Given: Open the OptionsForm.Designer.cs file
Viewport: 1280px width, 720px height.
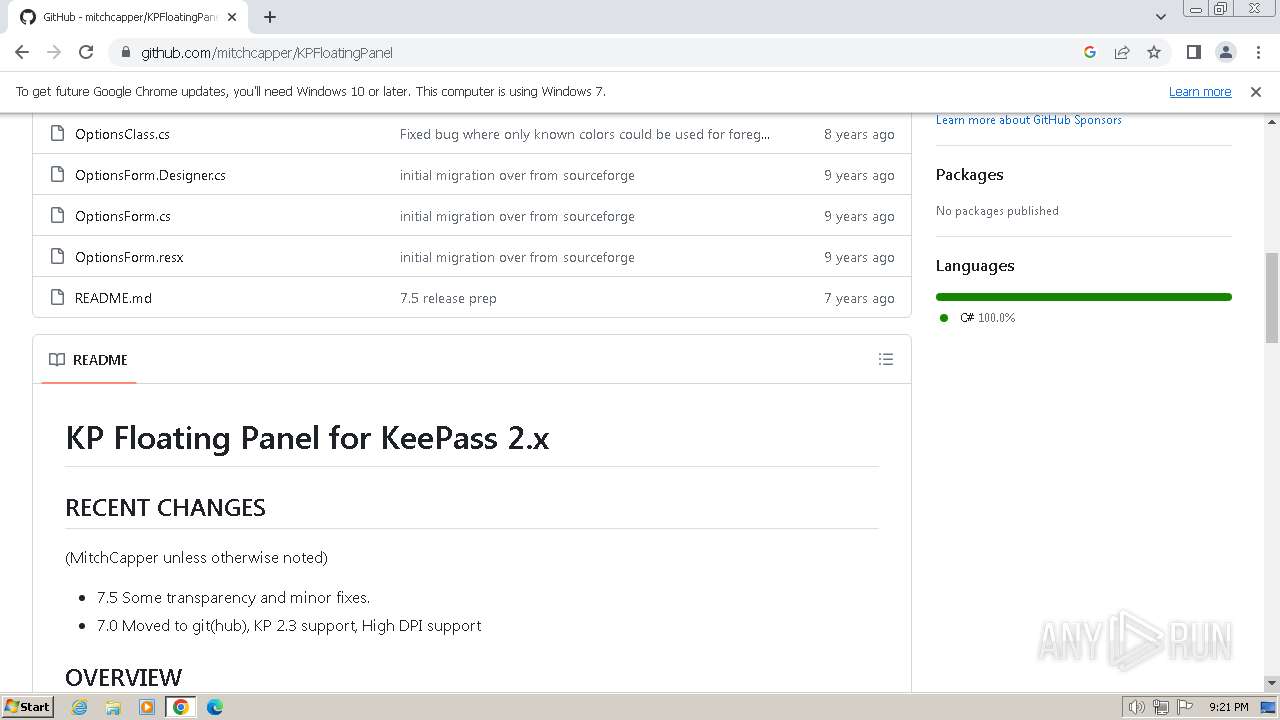Looking at the screenshot, I should pos(150,175).
